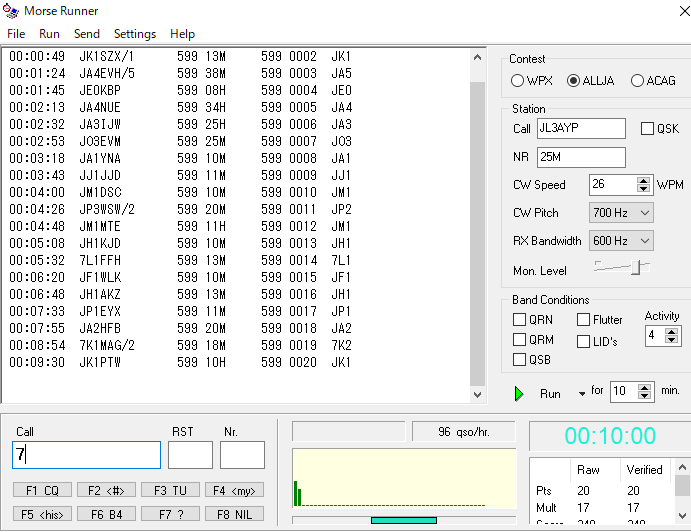Open the Run menu
The width and height of the screenshot is (691, 532).
point(49,34)
